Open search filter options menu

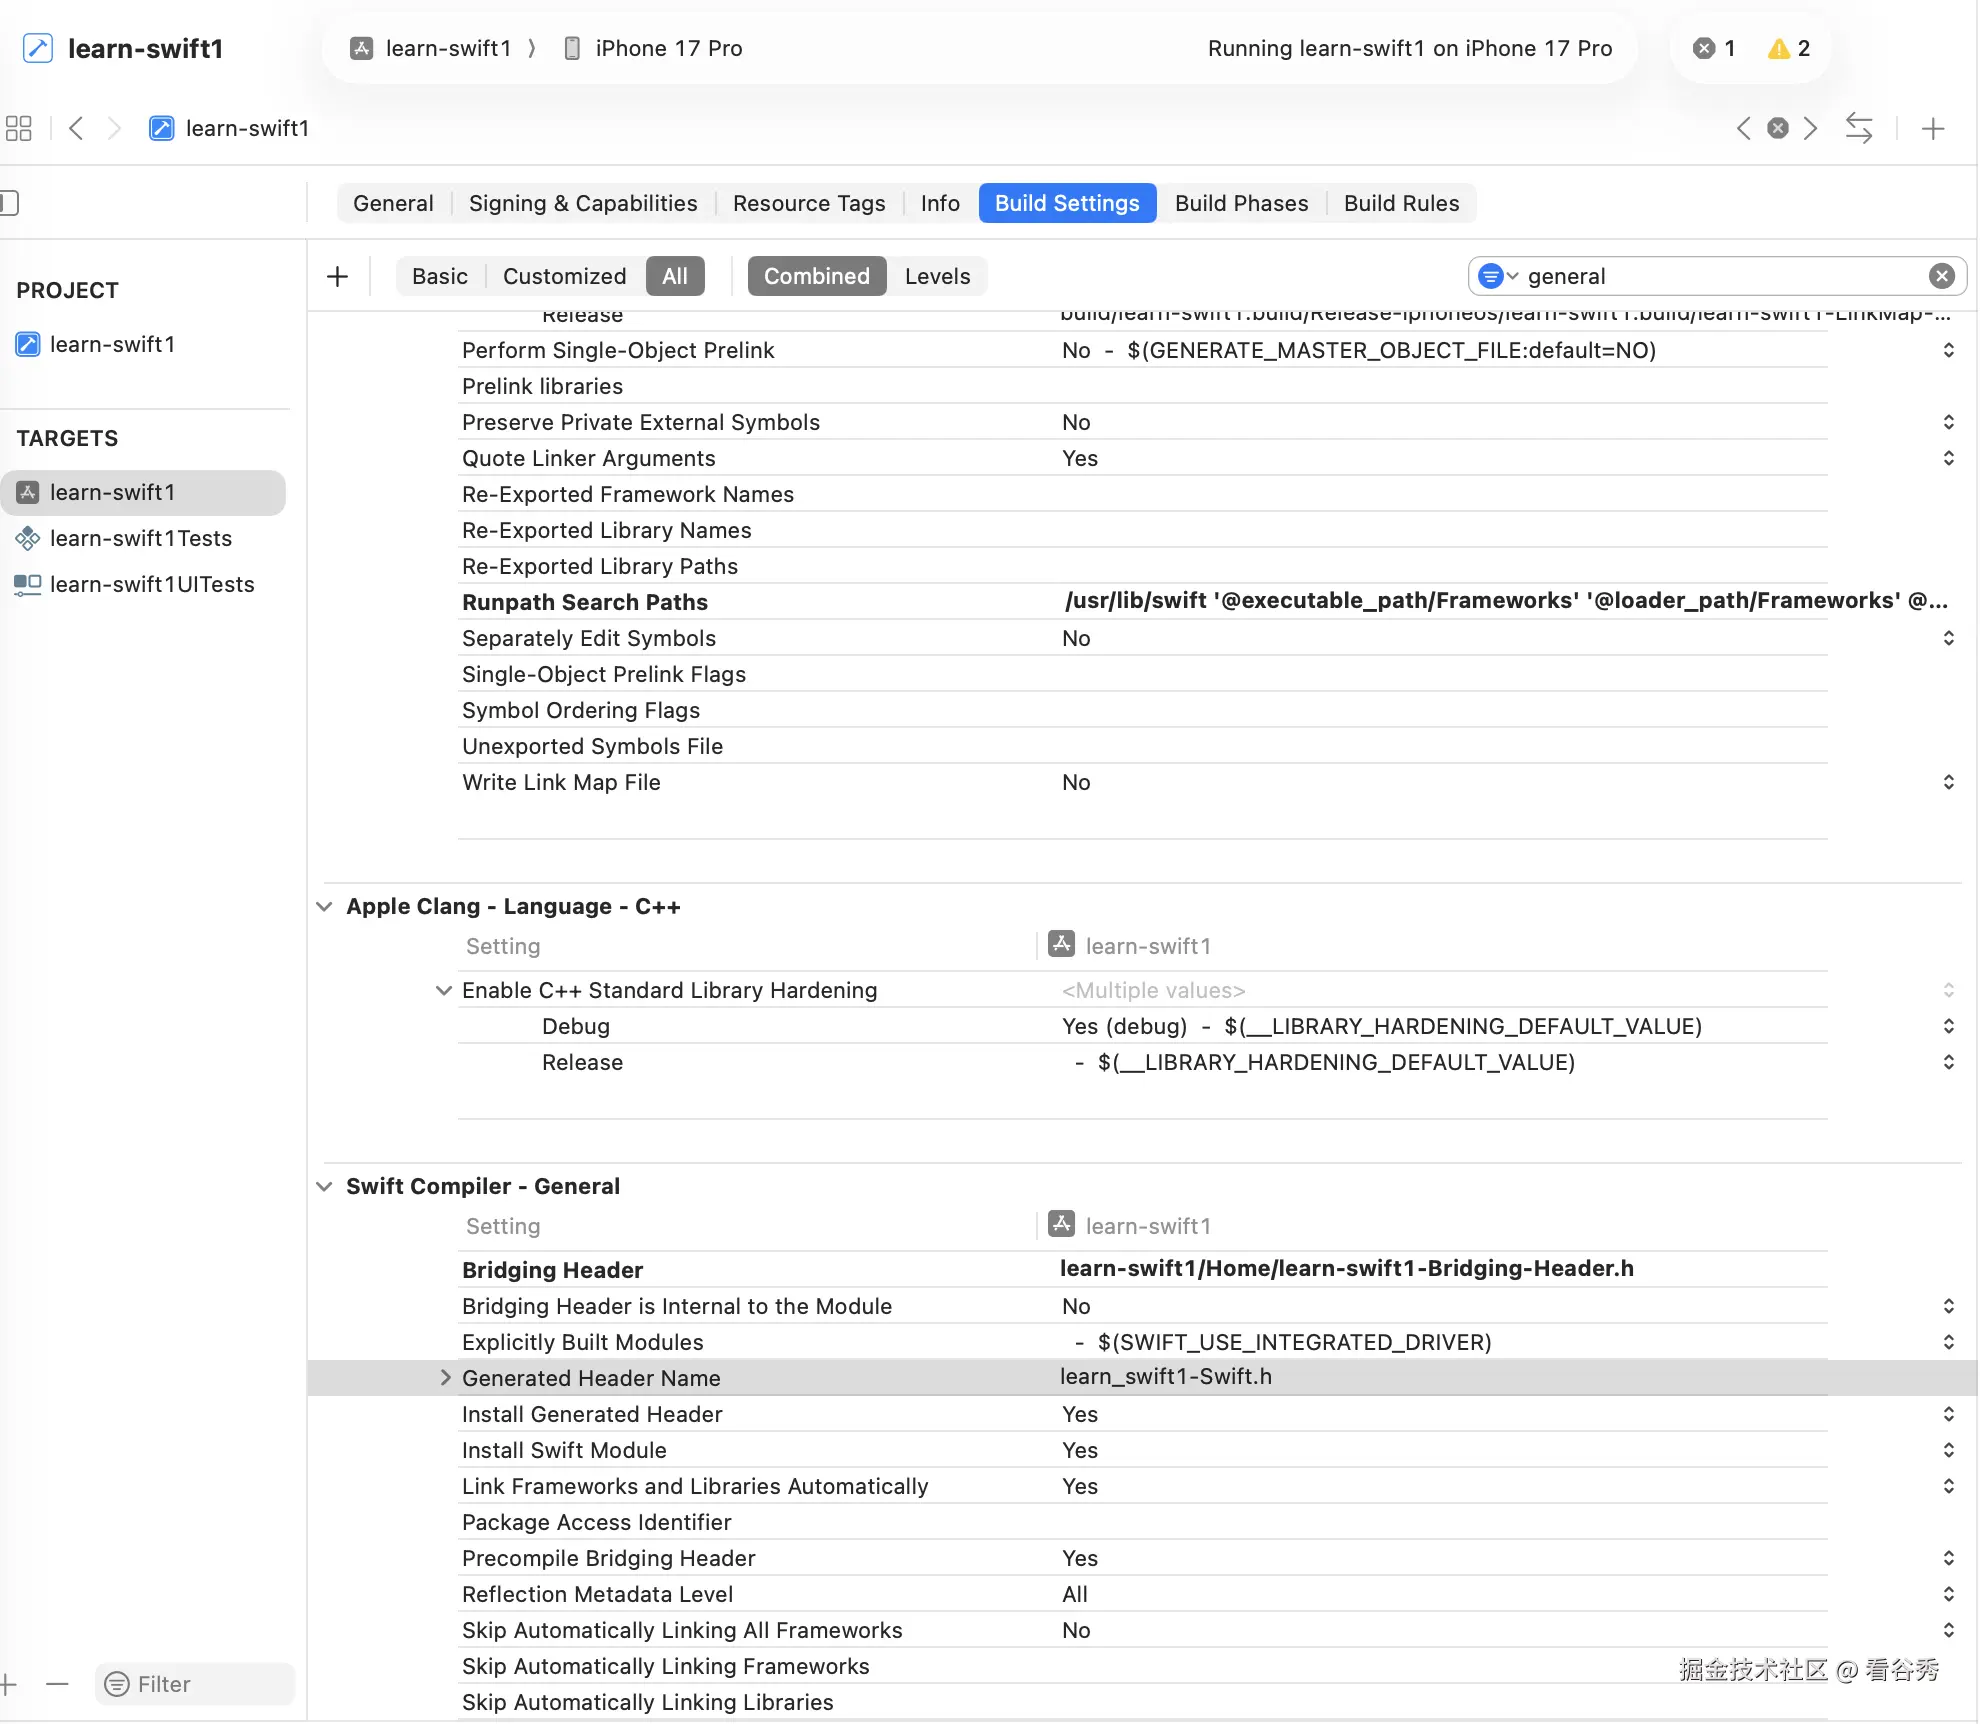point(1497,276)
